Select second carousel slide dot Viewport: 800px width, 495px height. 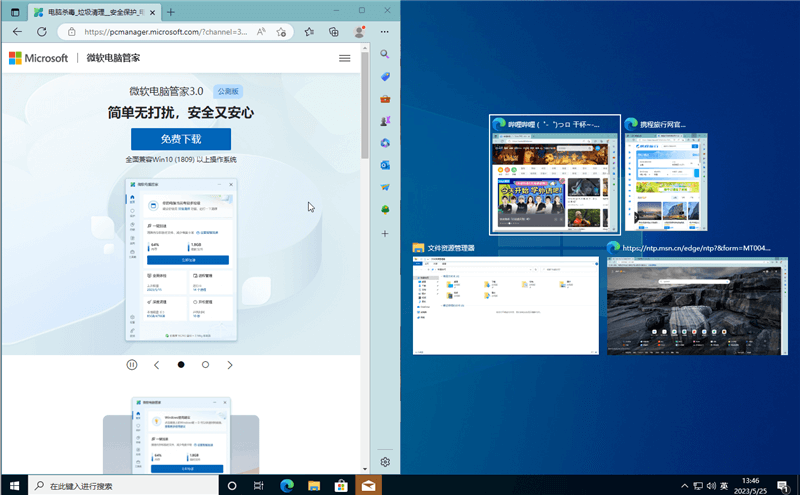tap(205, 365)
